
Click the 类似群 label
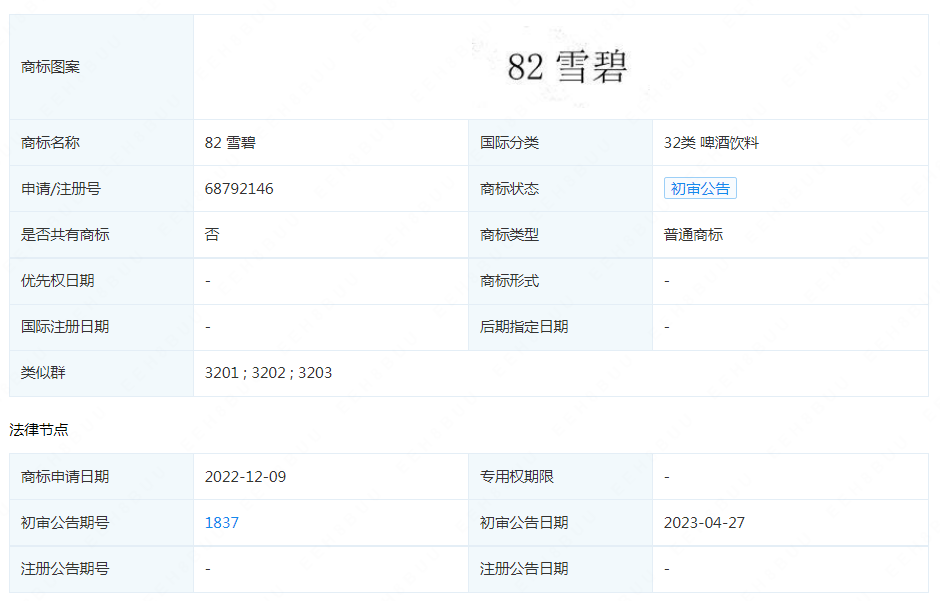pyautogui.click(x=43, y=373)
